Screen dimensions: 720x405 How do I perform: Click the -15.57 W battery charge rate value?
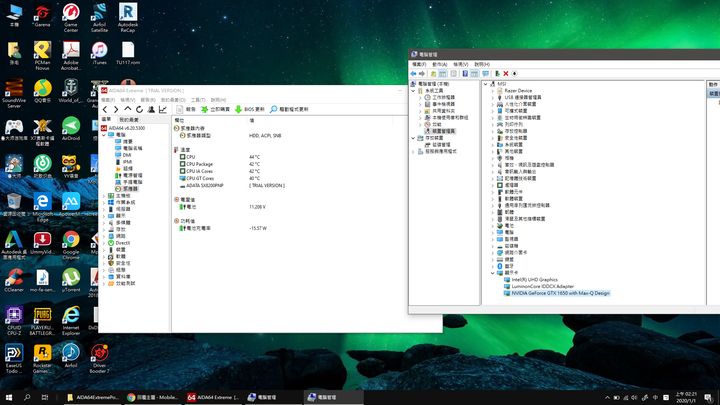(x=258, y=228)
